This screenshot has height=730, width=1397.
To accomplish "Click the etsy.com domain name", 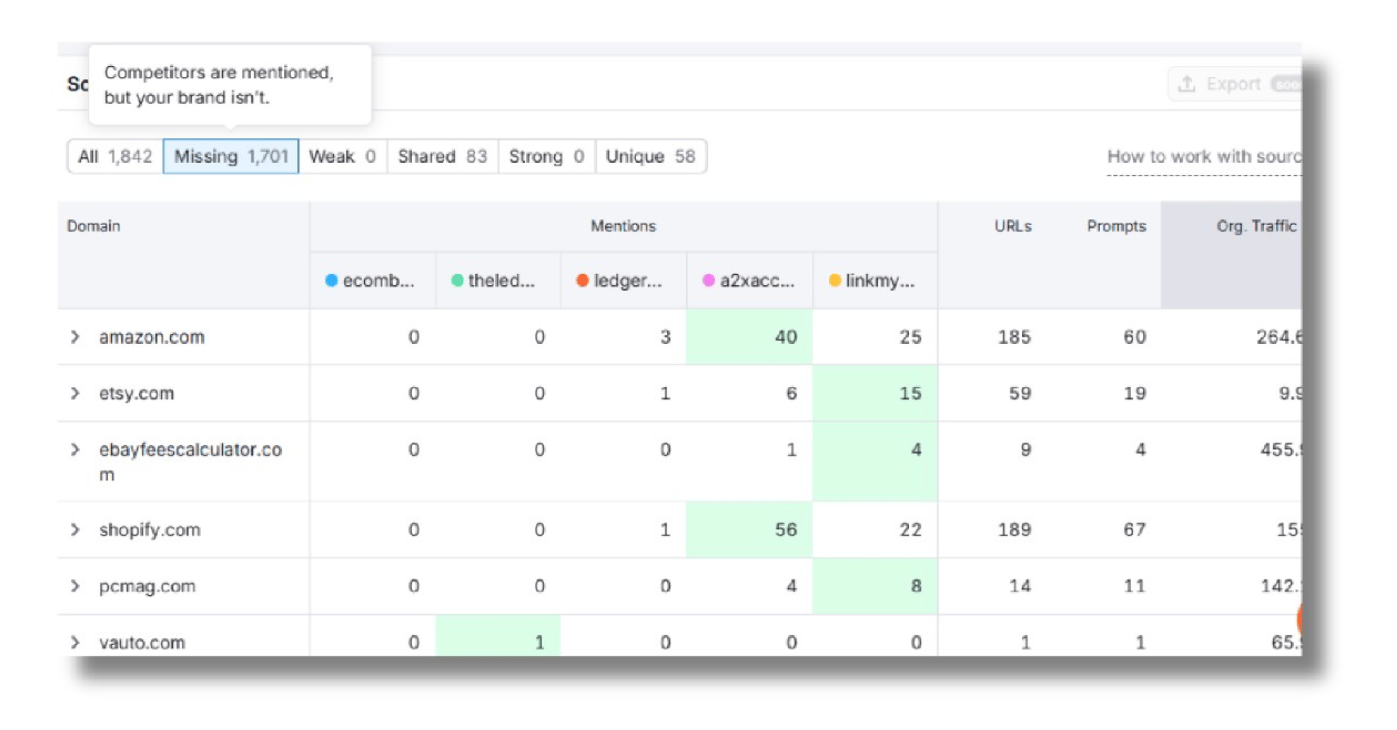I will point(136,393).
